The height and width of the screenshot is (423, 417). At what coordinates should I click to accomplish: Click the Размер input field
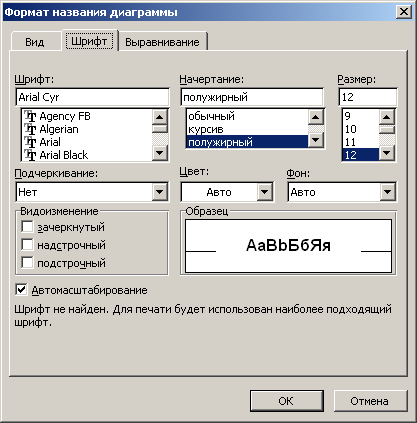pos(368,97)
